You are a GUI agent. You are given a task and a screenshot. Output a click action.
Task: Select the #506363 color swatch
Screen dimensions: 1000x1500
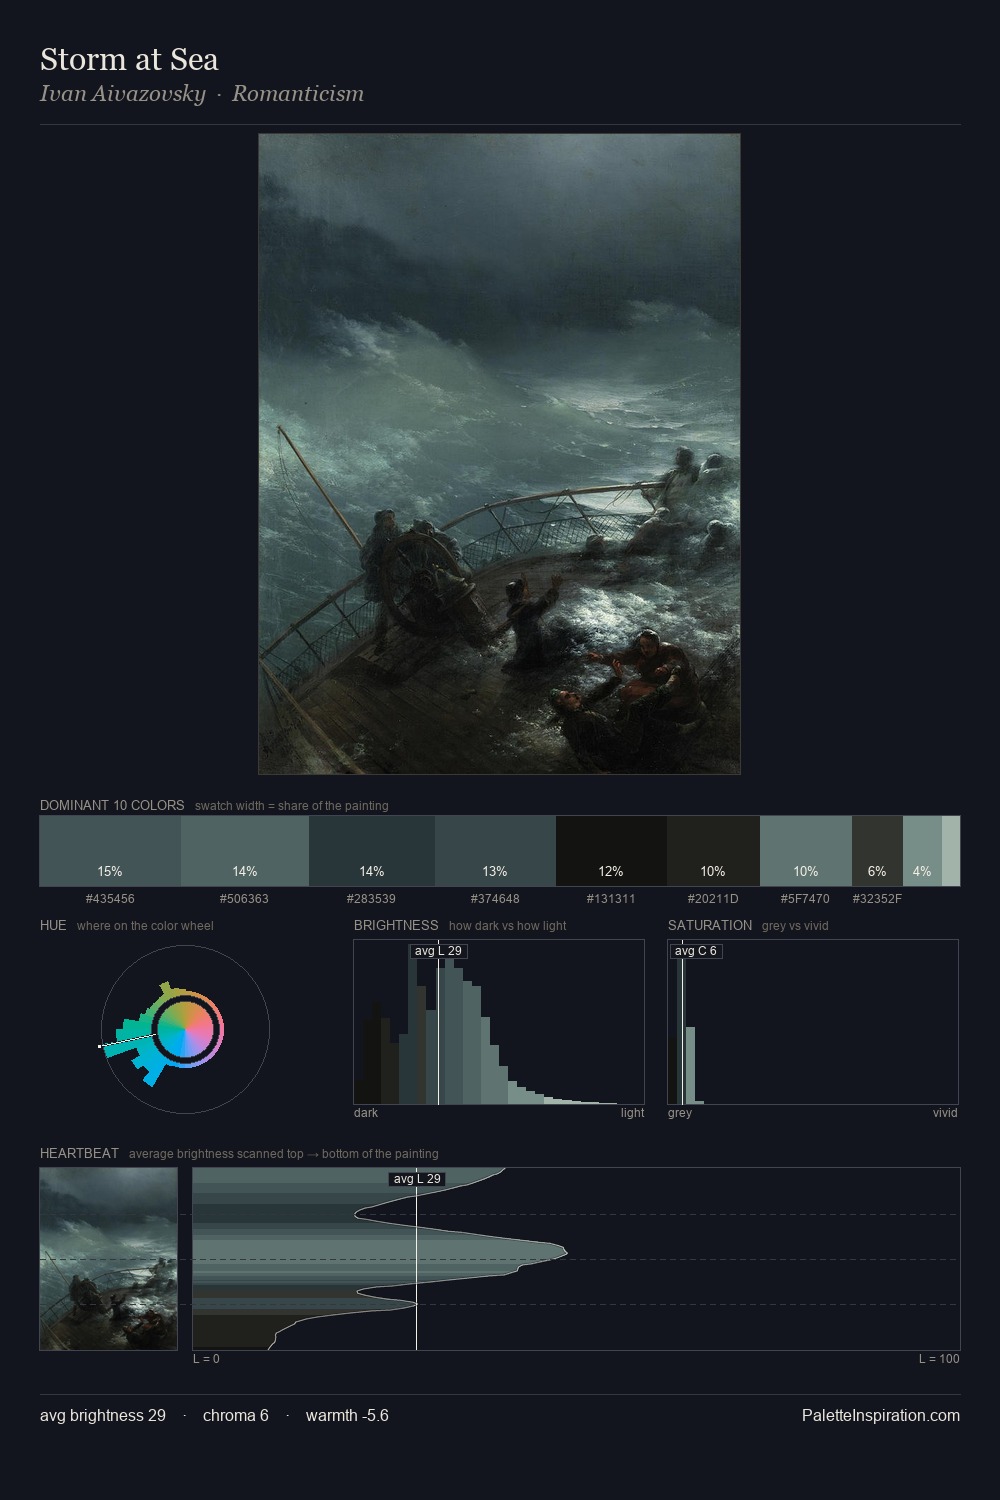[x=245, y=851]
